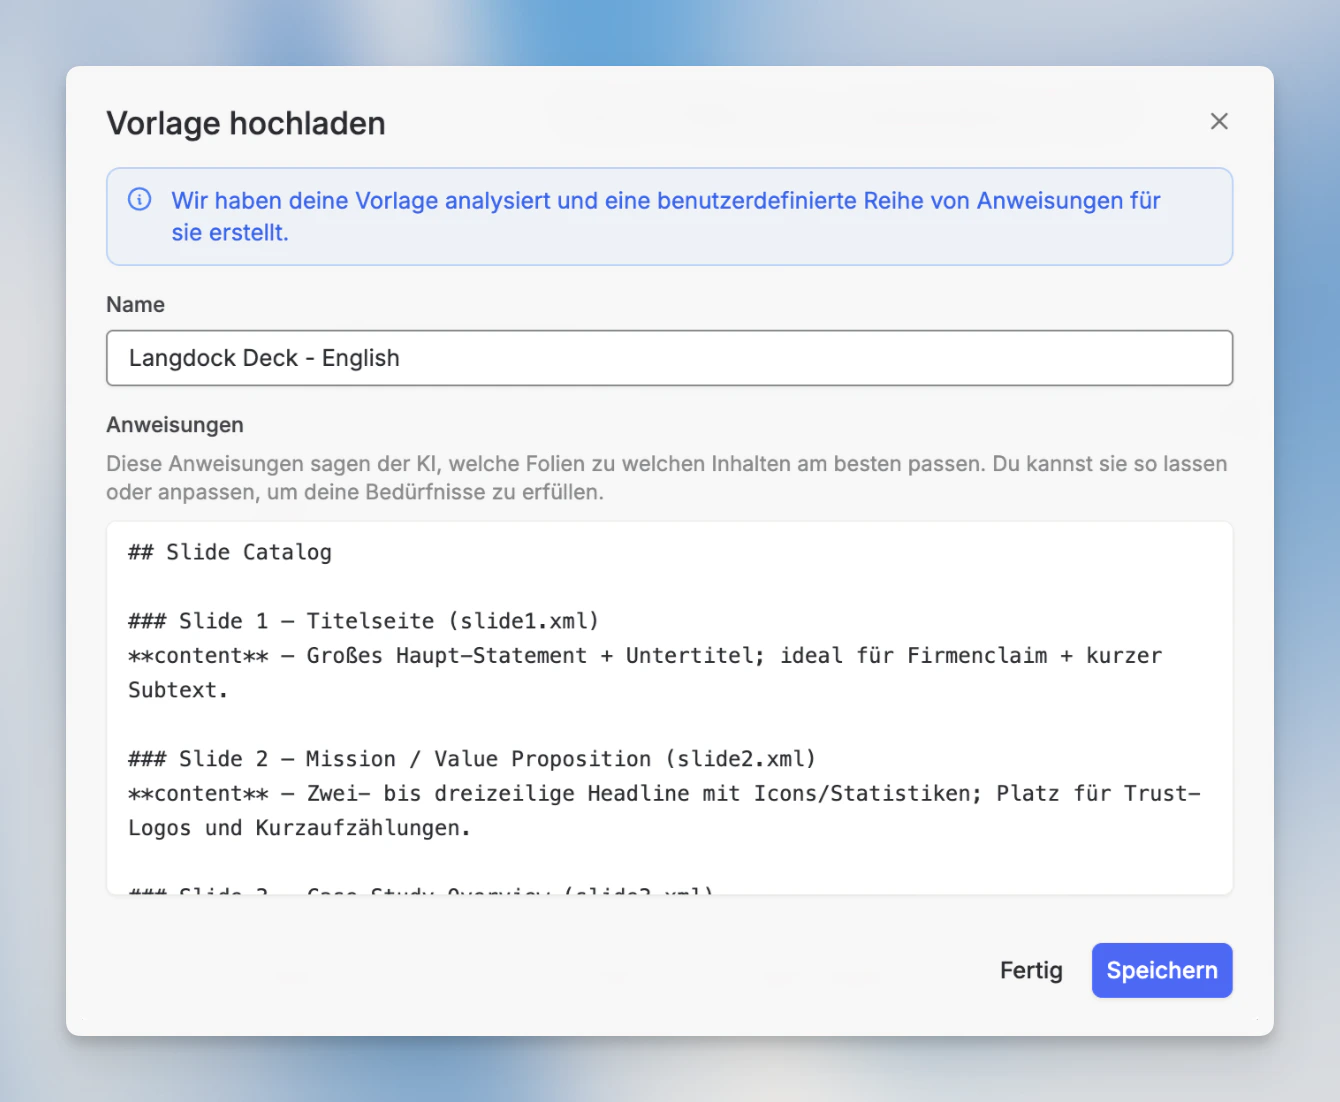Click the Vorlage hochladen dialog title
1340x1102 pixels.
tap(246, 123)
